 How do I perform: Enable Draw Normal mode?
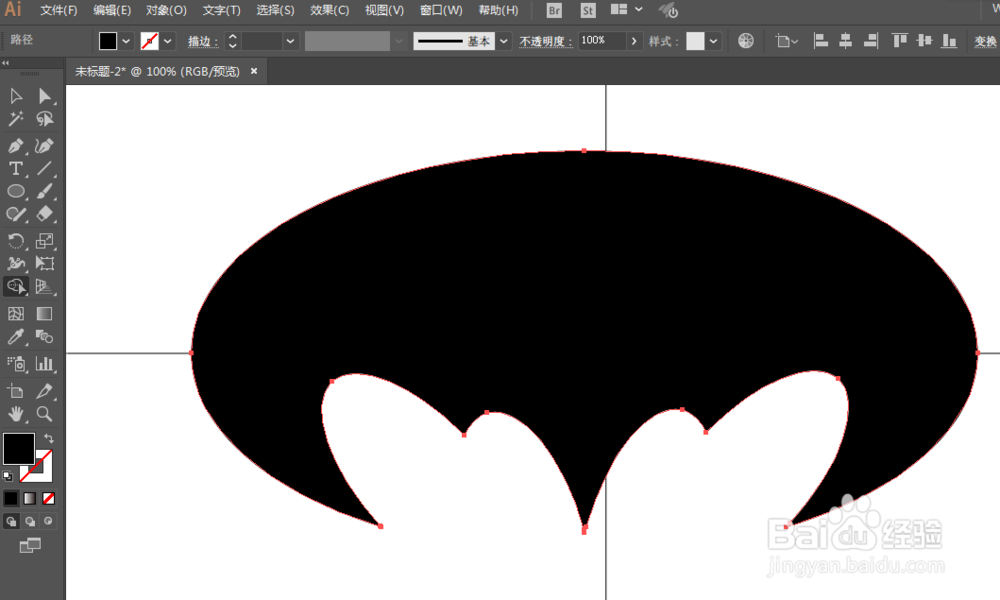coord(11,521)
